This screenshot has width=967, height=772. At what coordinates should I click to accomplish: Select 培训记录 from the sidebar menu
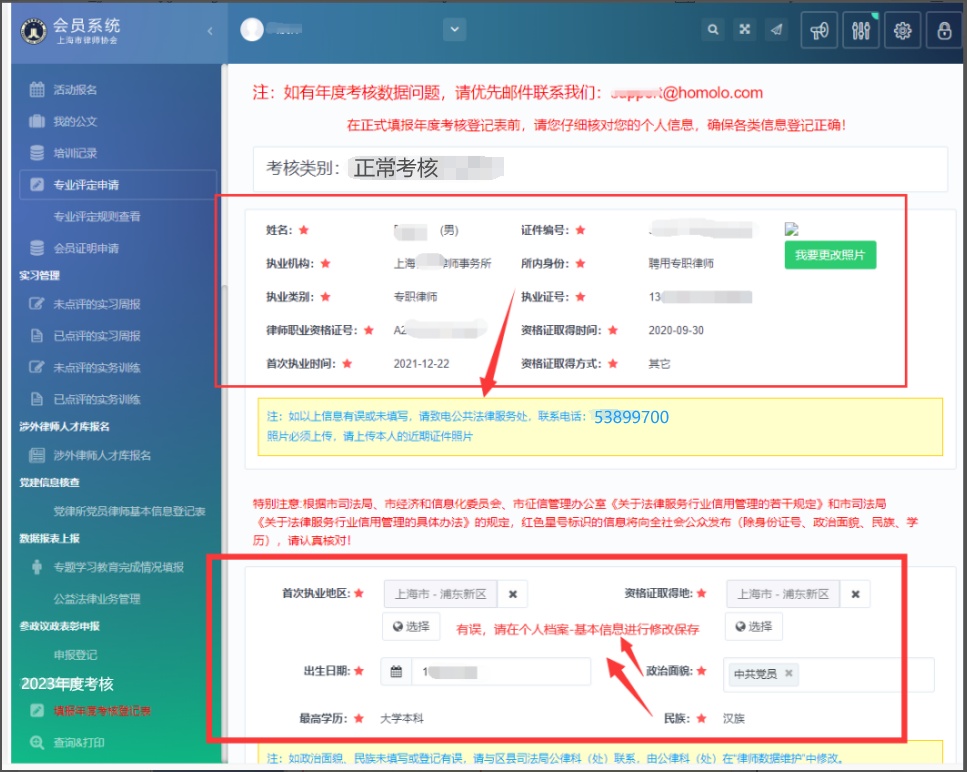point(76,153)
